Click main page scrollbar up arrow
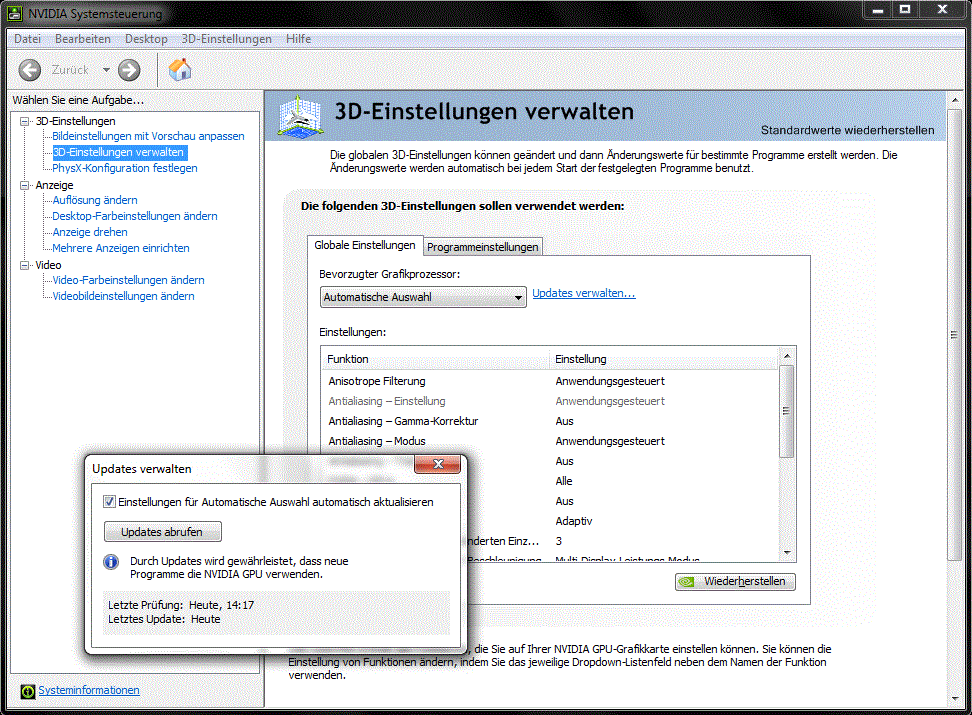The height and width of the screenshot is (715, 972). coord(954,100)
